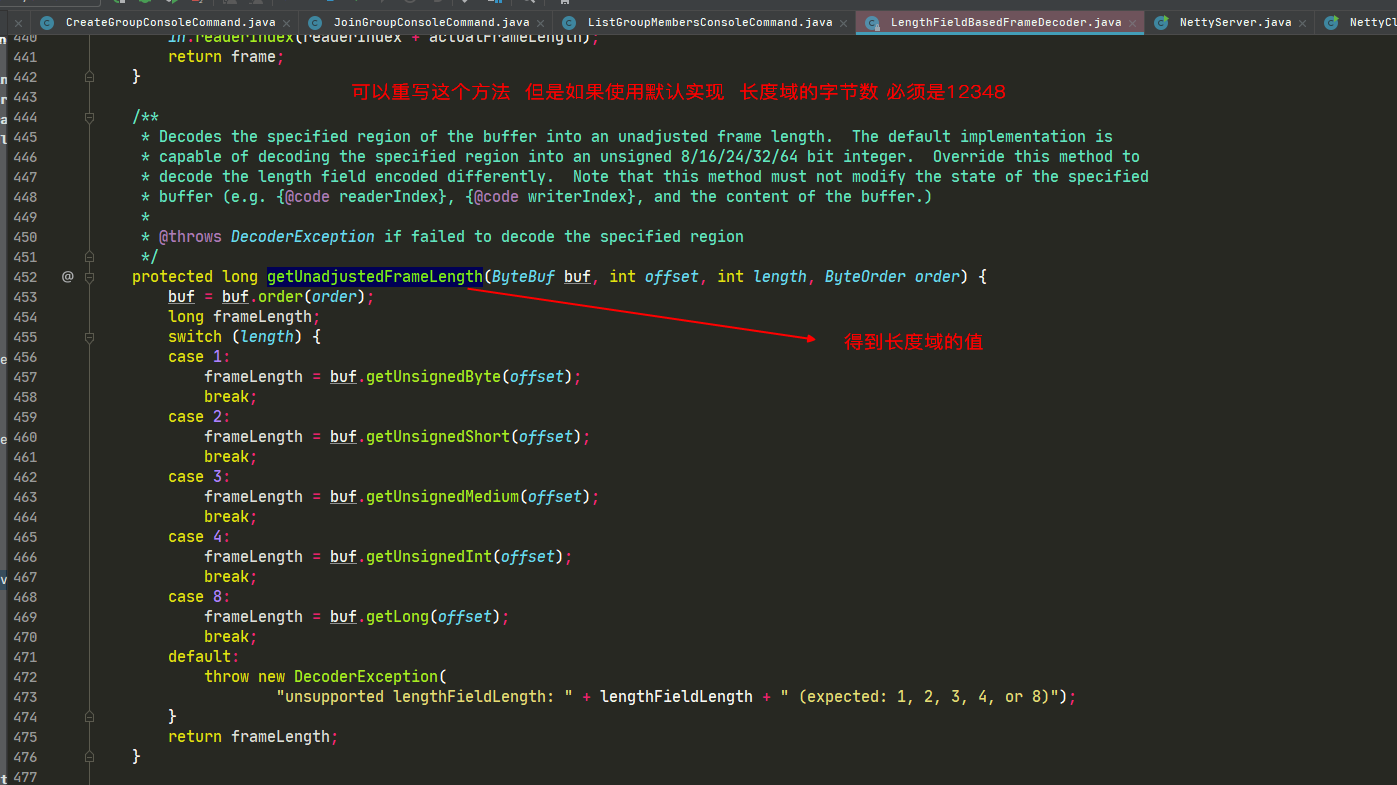
Task: Collapse getUnadjustedFrameLength method at line 452
Action: pos(89,277)
